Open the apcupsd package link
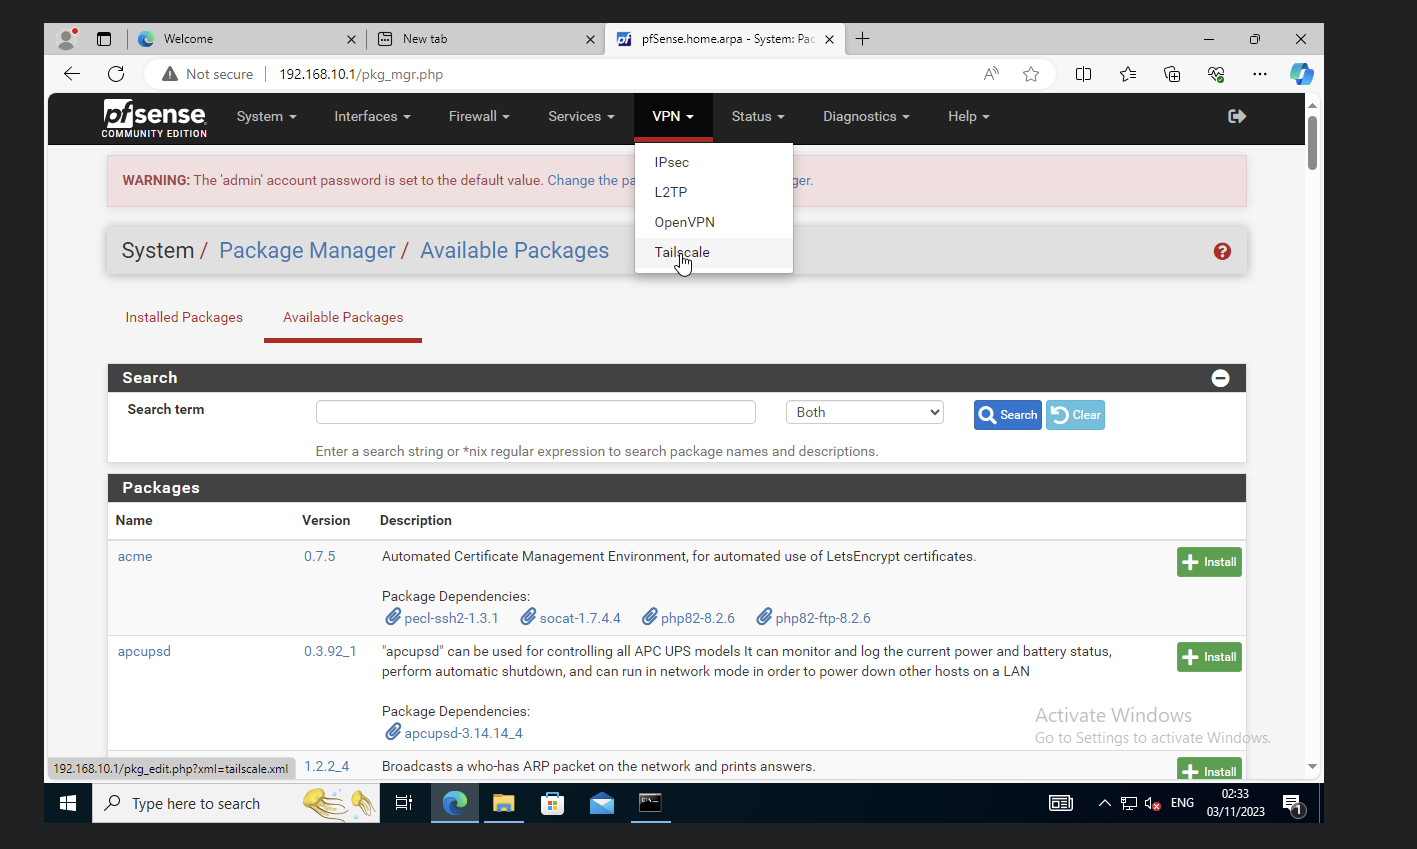 point(144,651)
